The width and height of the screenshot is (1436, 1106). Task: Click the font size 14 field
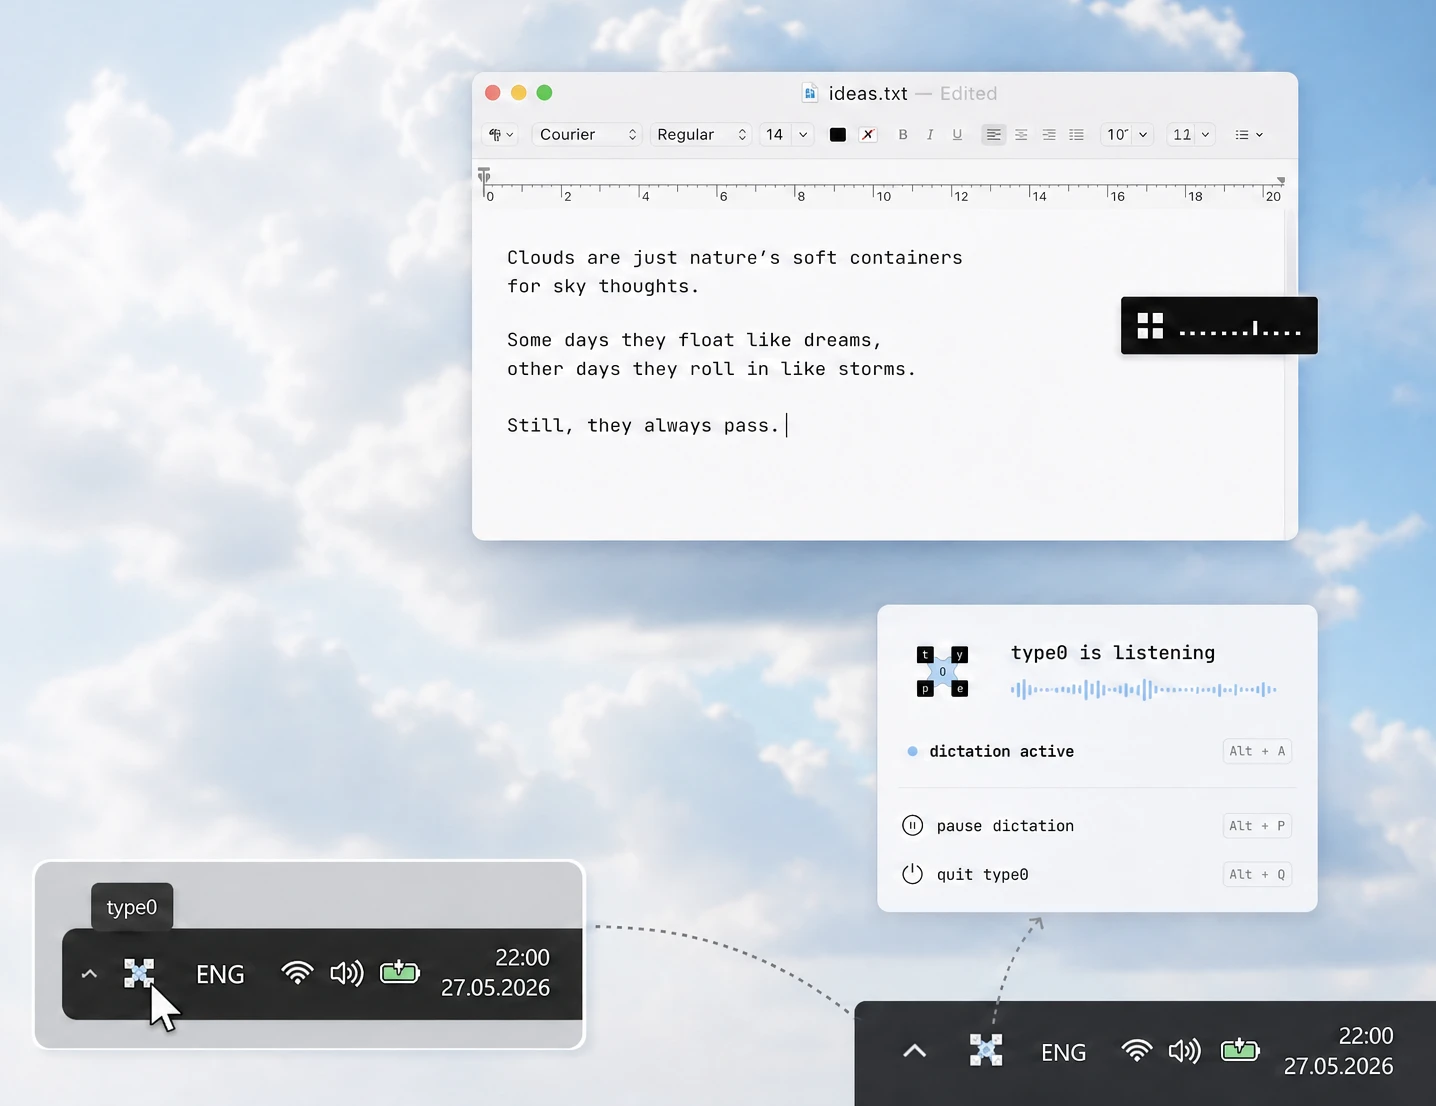point(775,134)
